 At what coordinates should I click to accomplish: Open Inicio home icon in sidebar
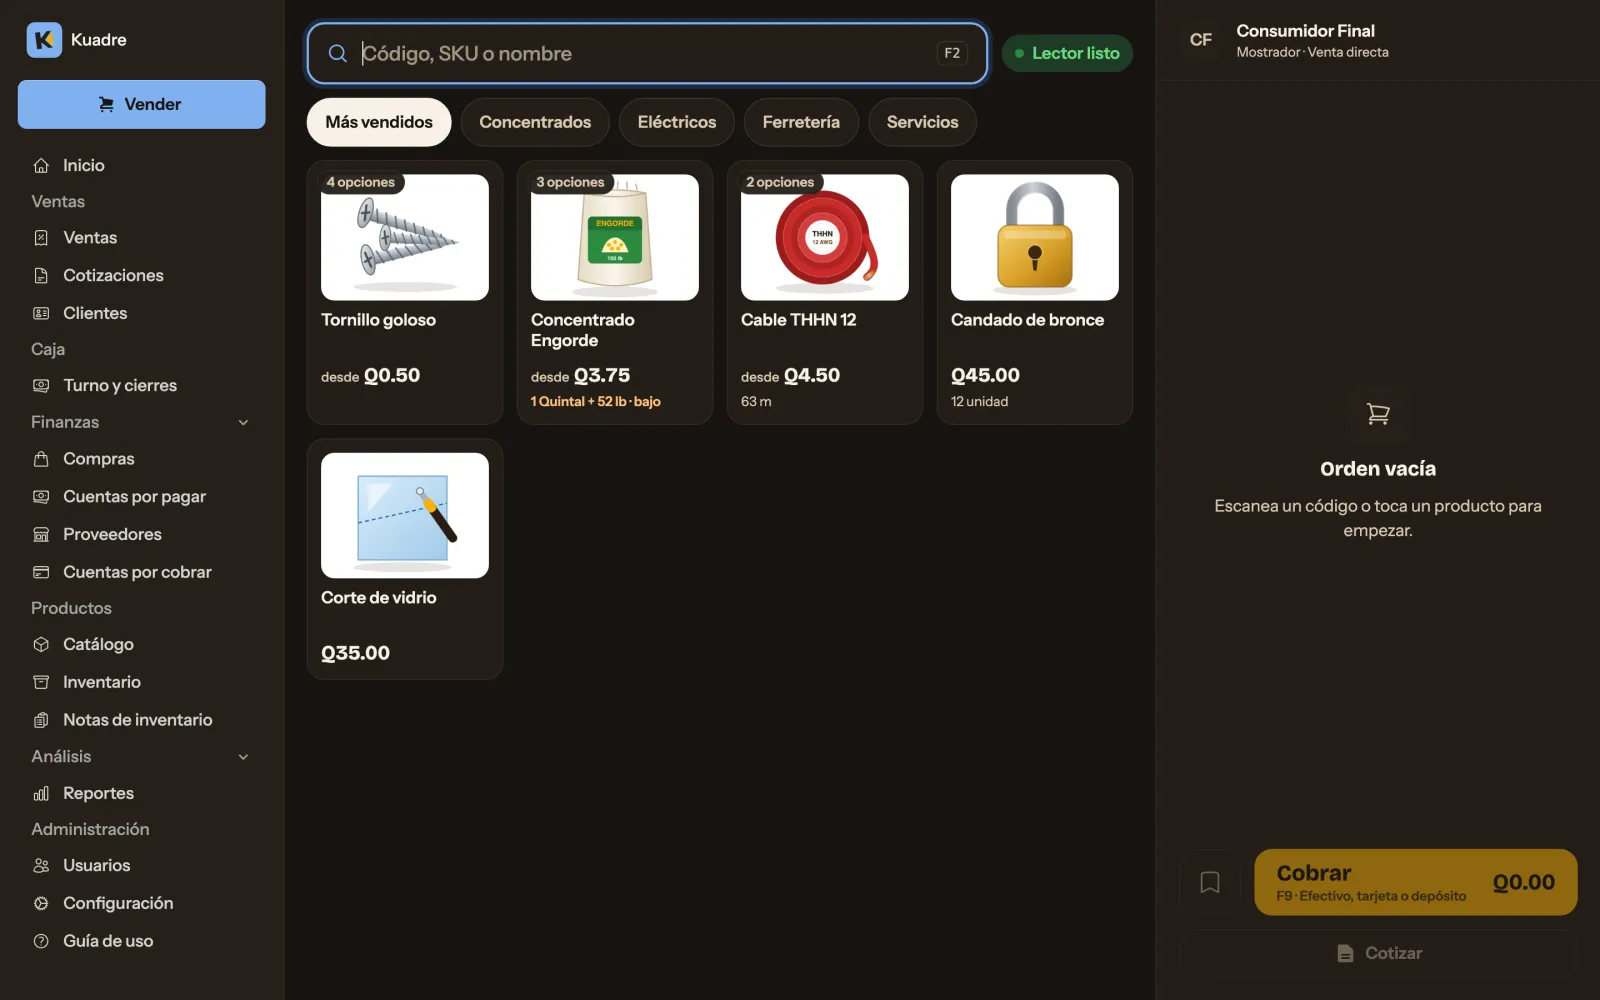(41, 165)
